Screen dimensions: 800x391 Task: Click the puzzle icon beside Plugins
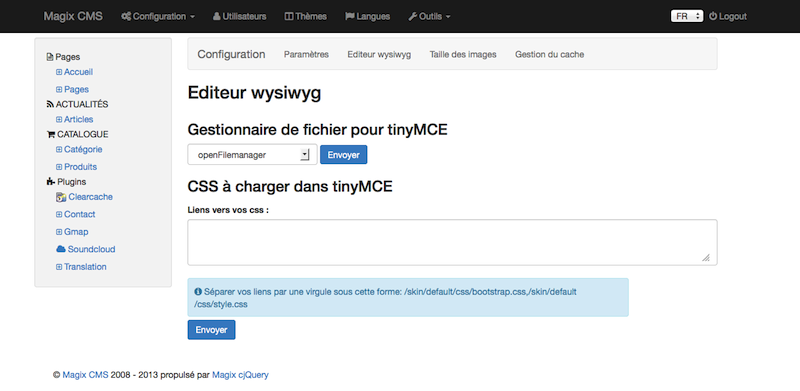(51, 181)
